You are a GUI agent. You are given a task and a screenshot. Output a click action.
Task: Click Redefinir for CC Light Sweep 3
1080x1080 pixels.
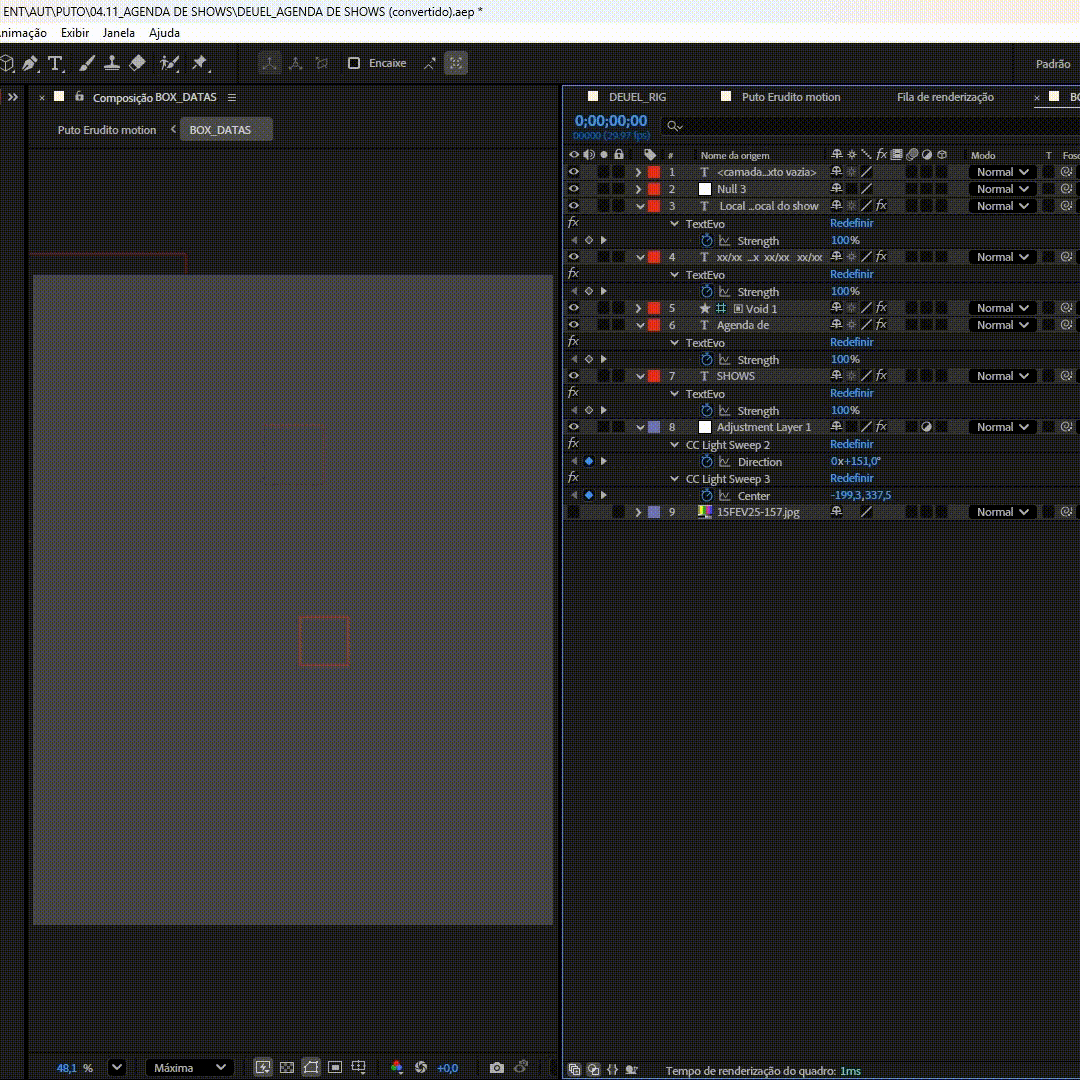click(x=851, y=478)
